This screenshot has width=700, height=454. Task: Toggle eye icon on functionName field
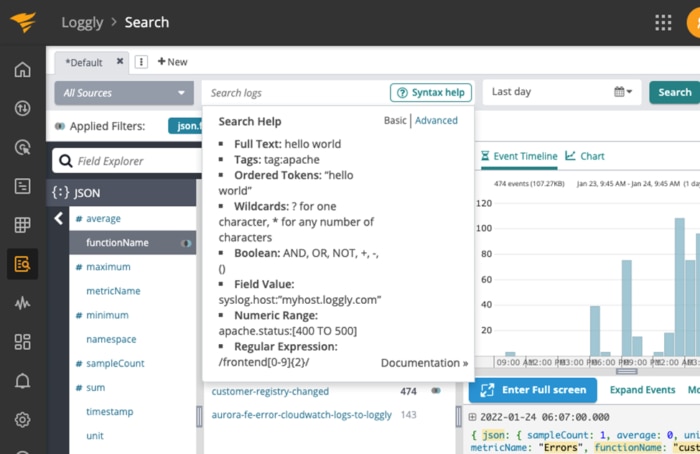tap(186, 243)
